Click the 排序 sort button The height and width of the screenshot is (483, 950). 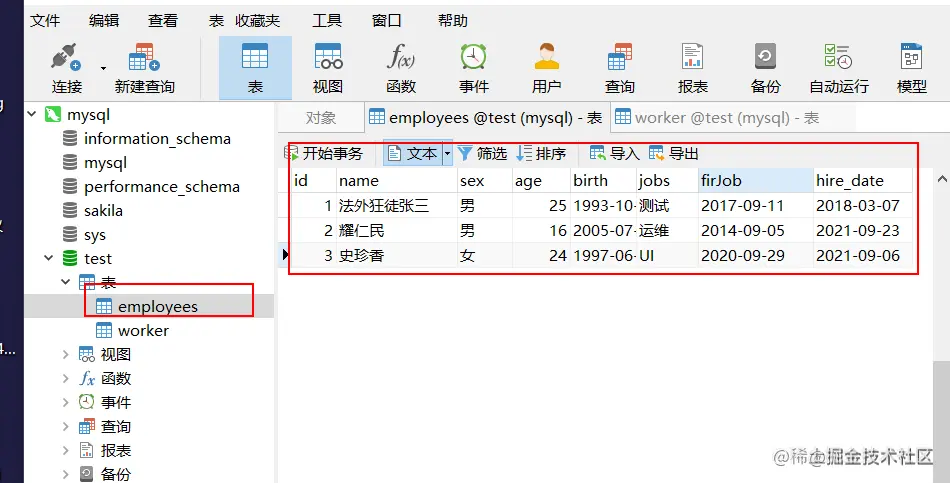click(541, 154)
